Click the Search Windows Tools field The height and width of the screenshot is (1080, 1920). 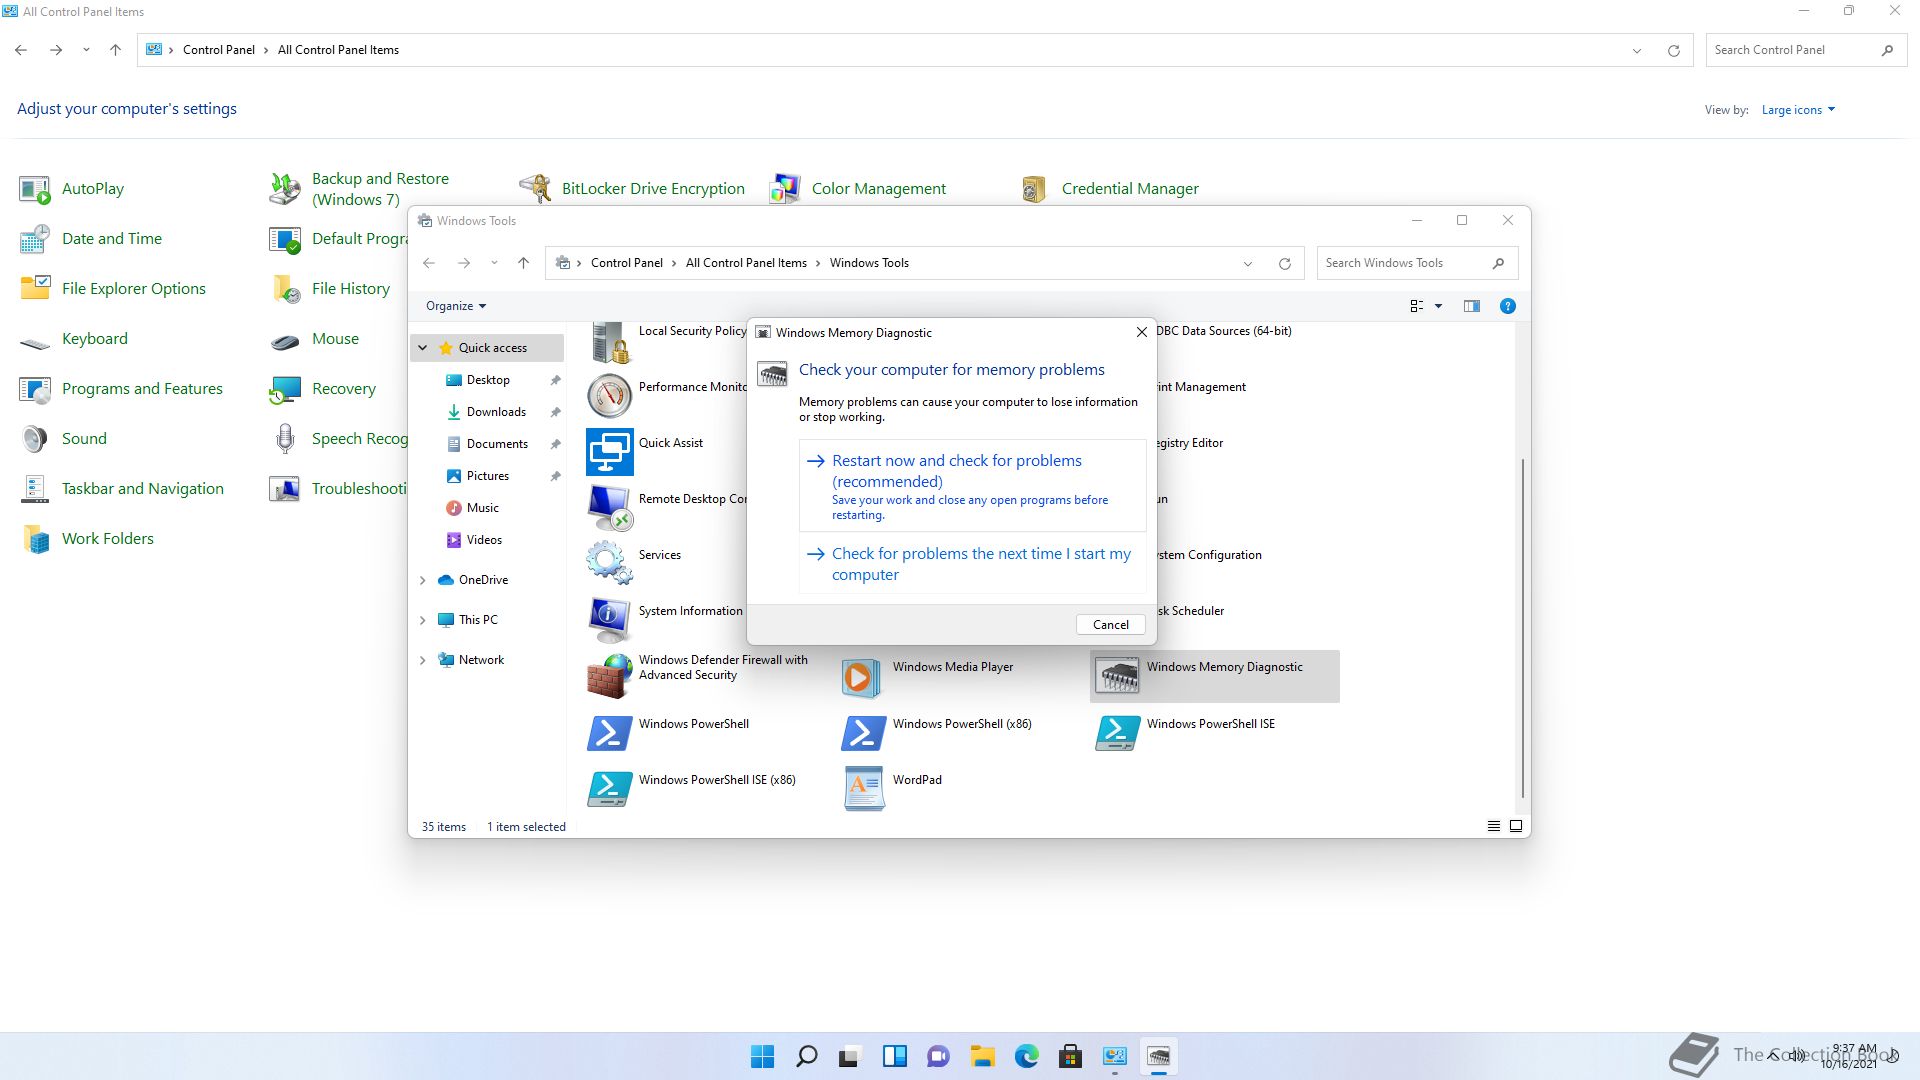[1417, 263]
